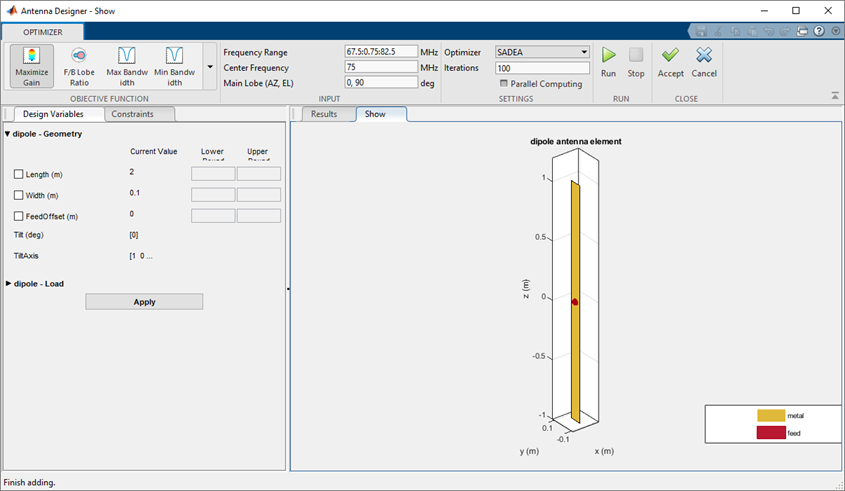Viewport: 845px width, 491px height.
Task: Click the Cut scissors icon
Action: [718, 31]
